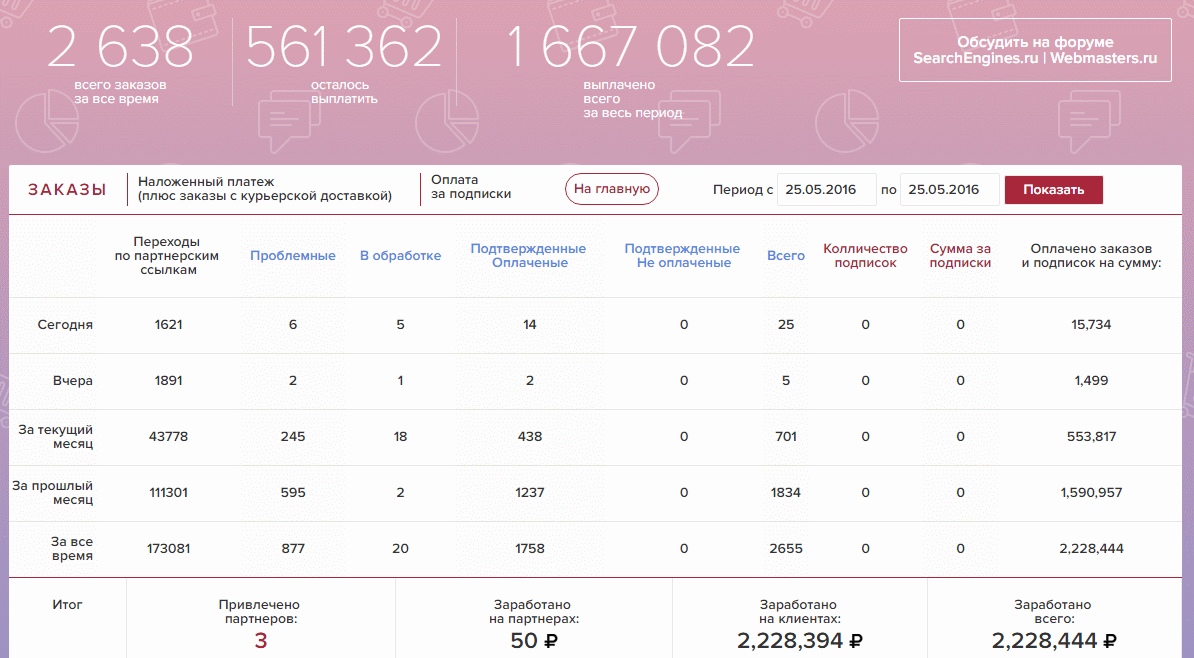Click the 'Подтвержденные Оплаченые' column header
The width and height of the screenshot is (1194, 658).
coord(528,255)
